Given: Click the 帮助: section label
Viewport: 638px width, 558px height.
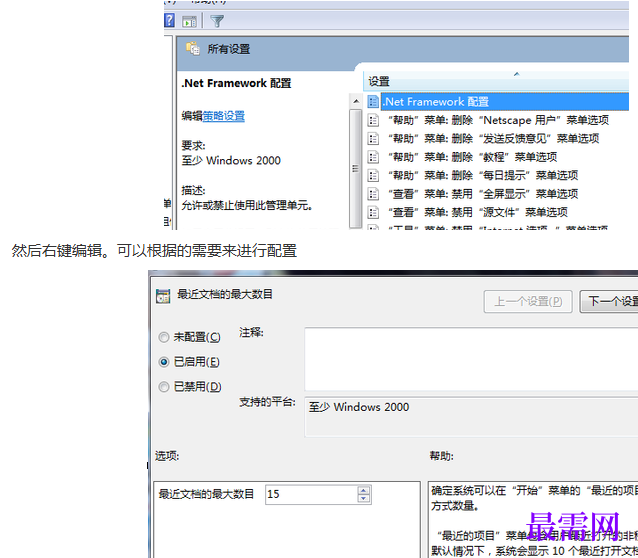Looking at the screenshot, I should tap(442, 455).
